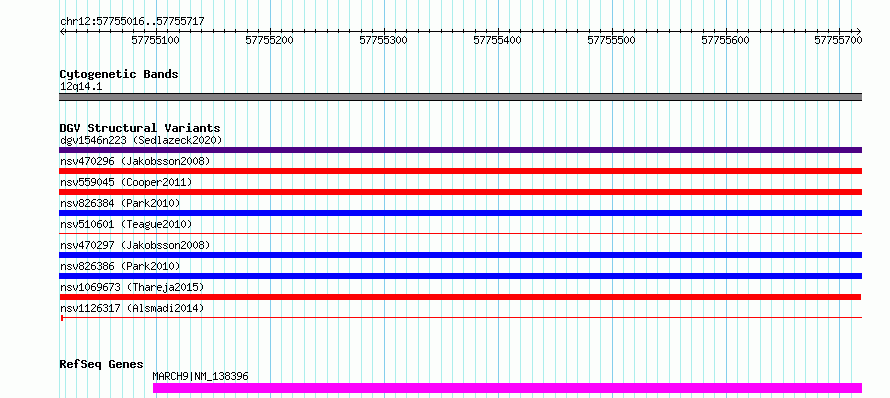
Task: Click the red nsv1069673 variant bar
Action: [460, 297]
